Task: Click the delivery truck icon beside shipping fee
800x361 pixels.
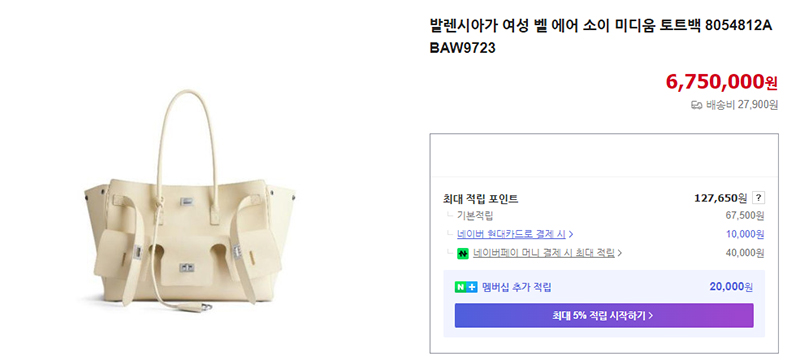Action: (x=696, y=106)
